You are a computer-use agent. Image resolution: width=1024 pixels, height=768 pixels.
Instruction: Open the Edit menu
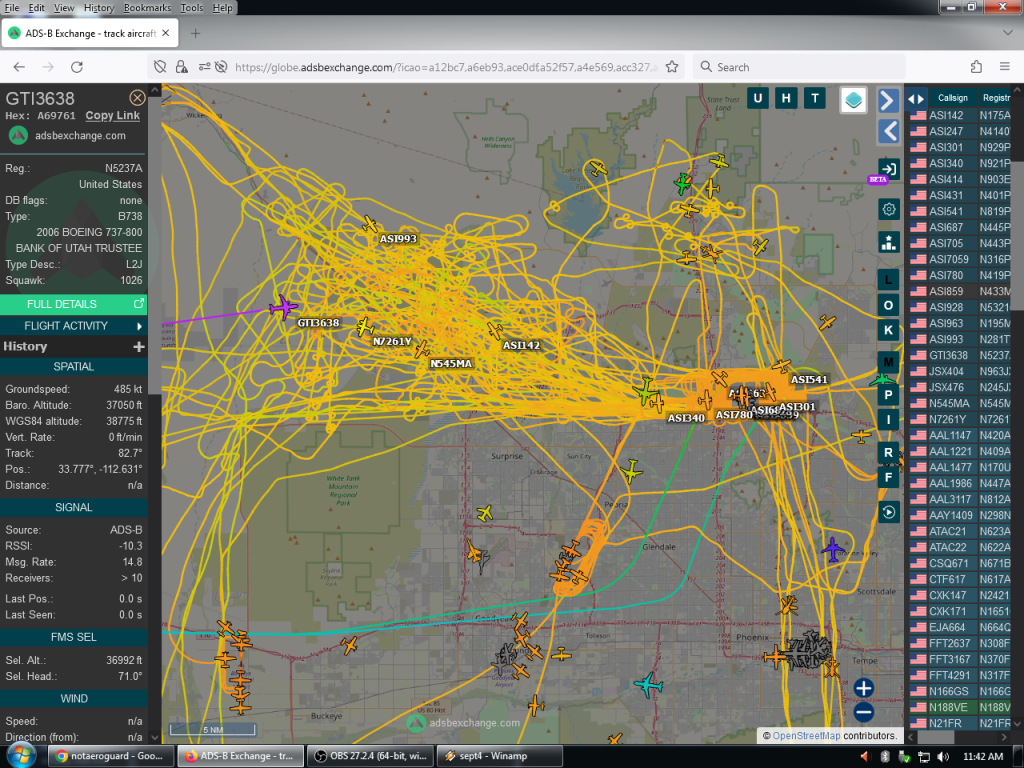[37, 8]
